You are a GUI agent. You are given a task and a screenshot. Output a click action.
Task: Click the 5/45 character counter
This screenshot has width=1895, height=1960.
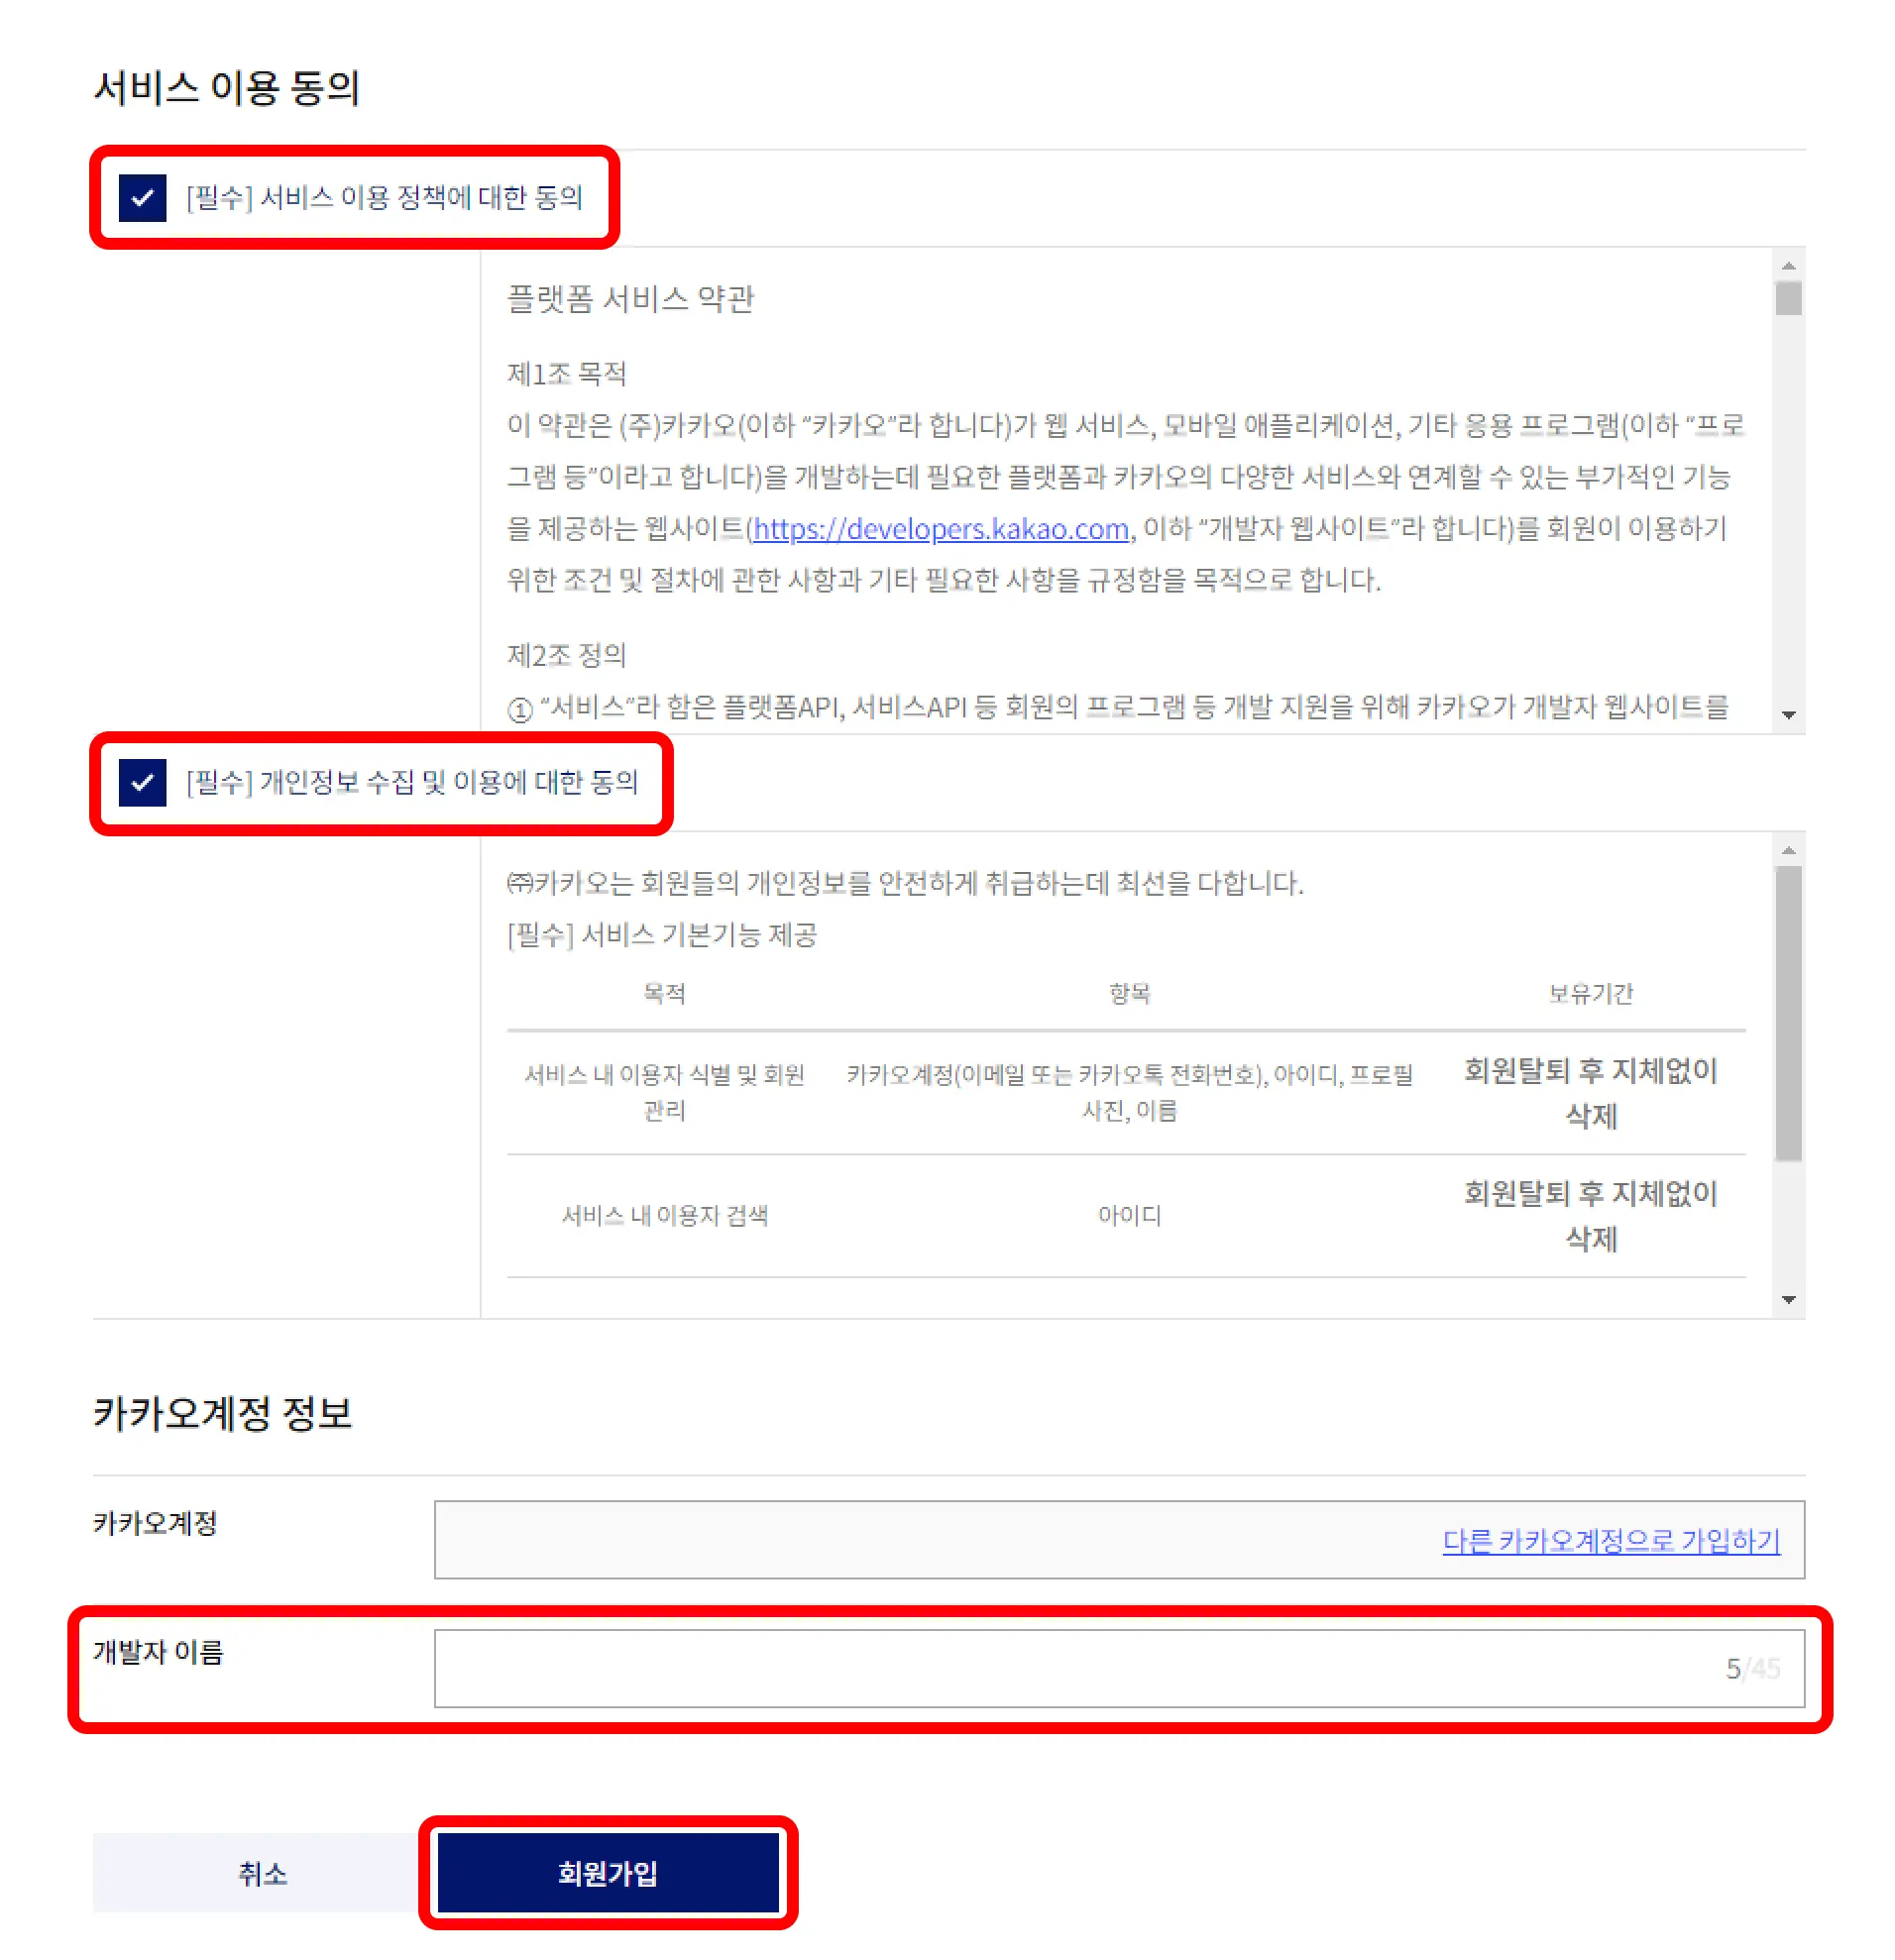click(x=1752, y=1668)
